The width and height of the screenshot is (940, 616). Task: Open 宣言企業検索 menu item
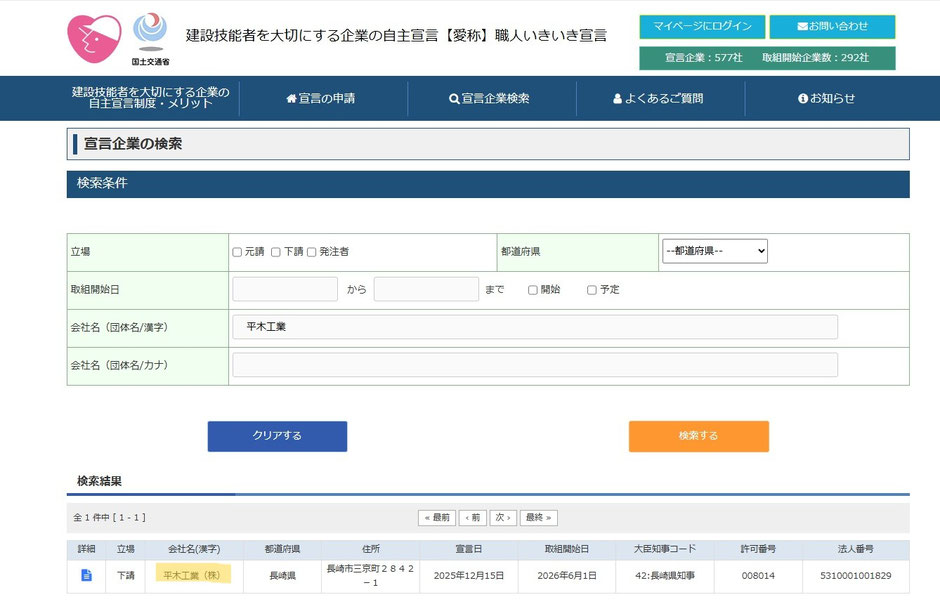489,98
